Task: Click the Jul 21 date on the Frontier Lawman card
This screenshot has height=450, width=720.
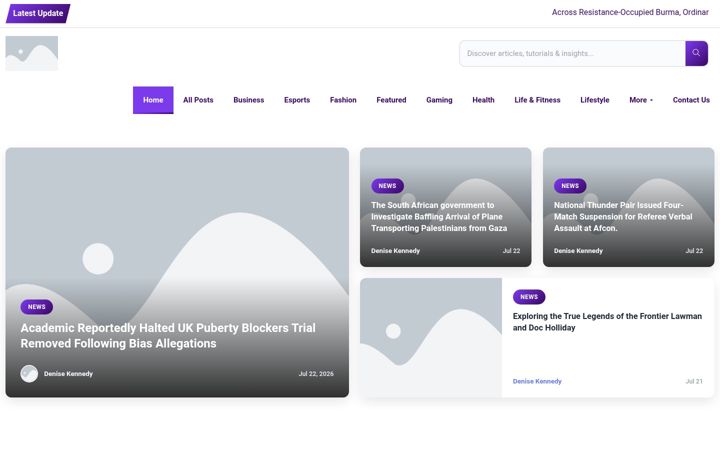Action: pos(694,381)
